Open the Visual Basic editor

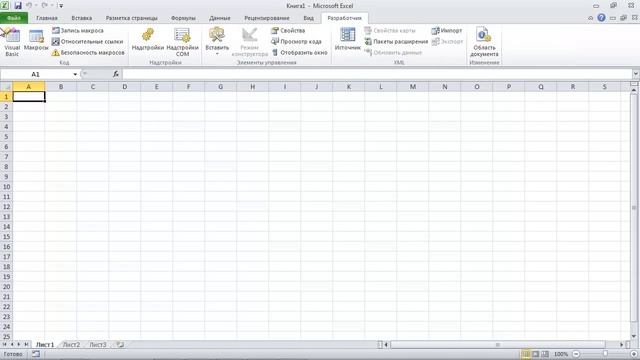pos(11,42)
